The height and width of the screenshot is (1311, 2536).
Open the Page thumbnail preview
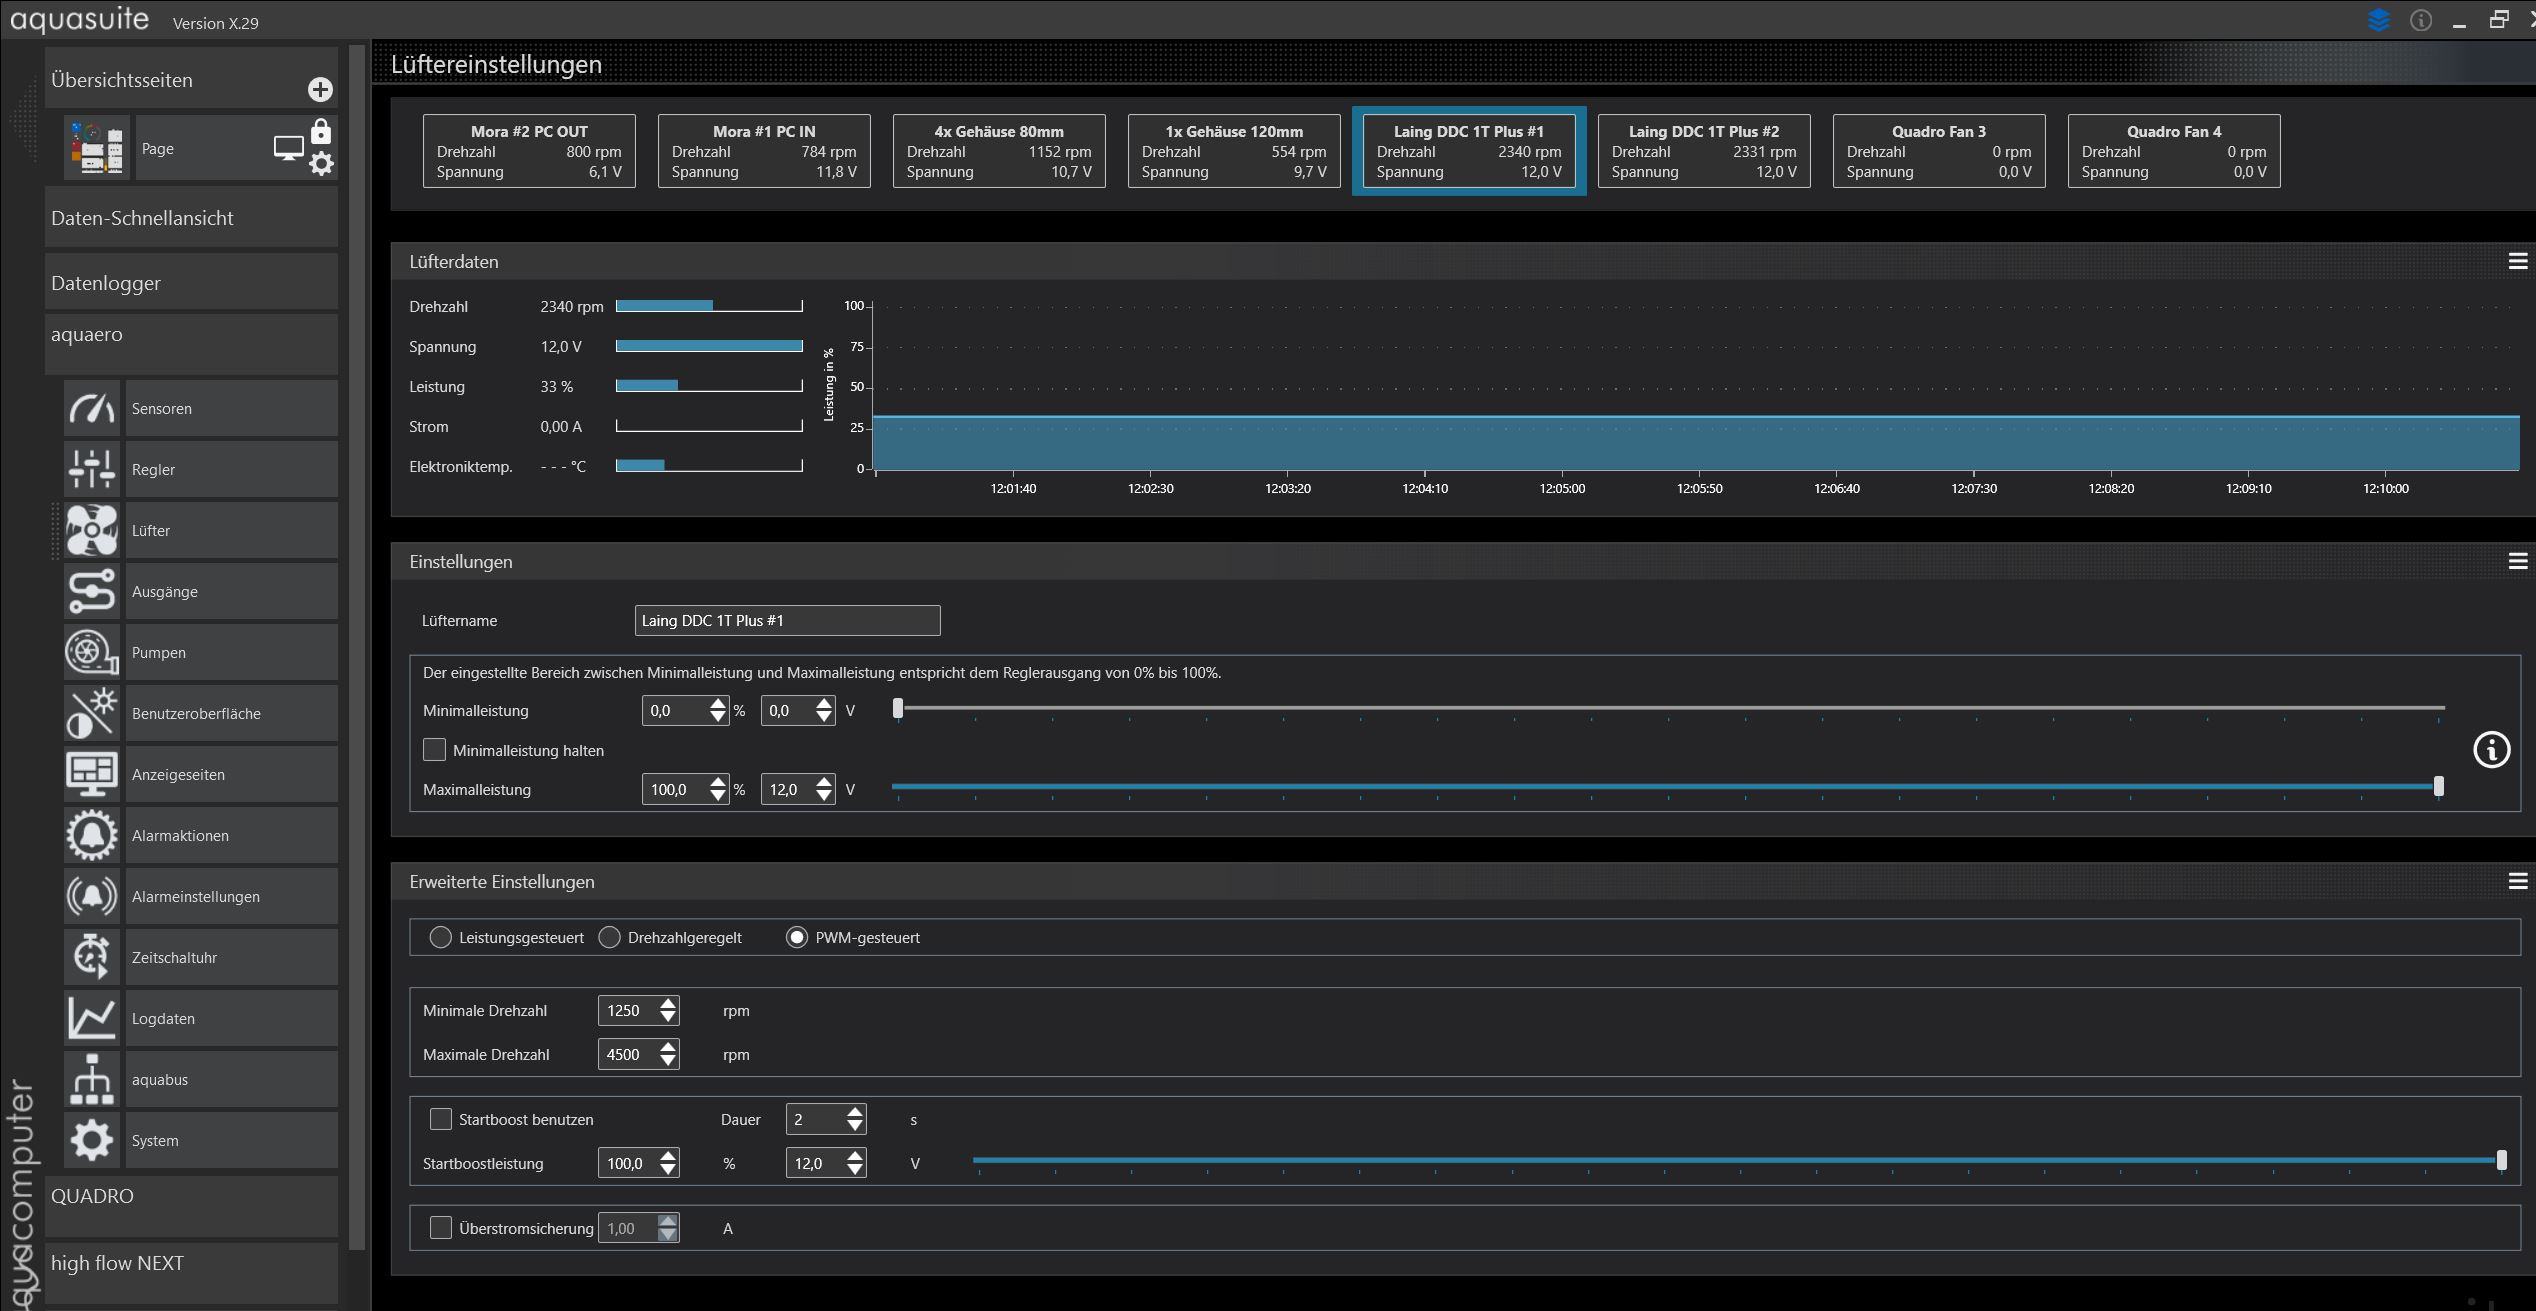(97, 148)
